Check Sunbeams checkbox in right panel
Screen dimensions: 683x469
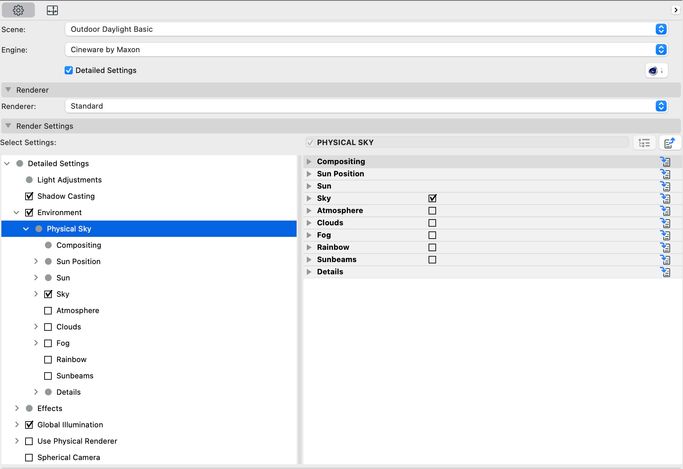[432, 260]
